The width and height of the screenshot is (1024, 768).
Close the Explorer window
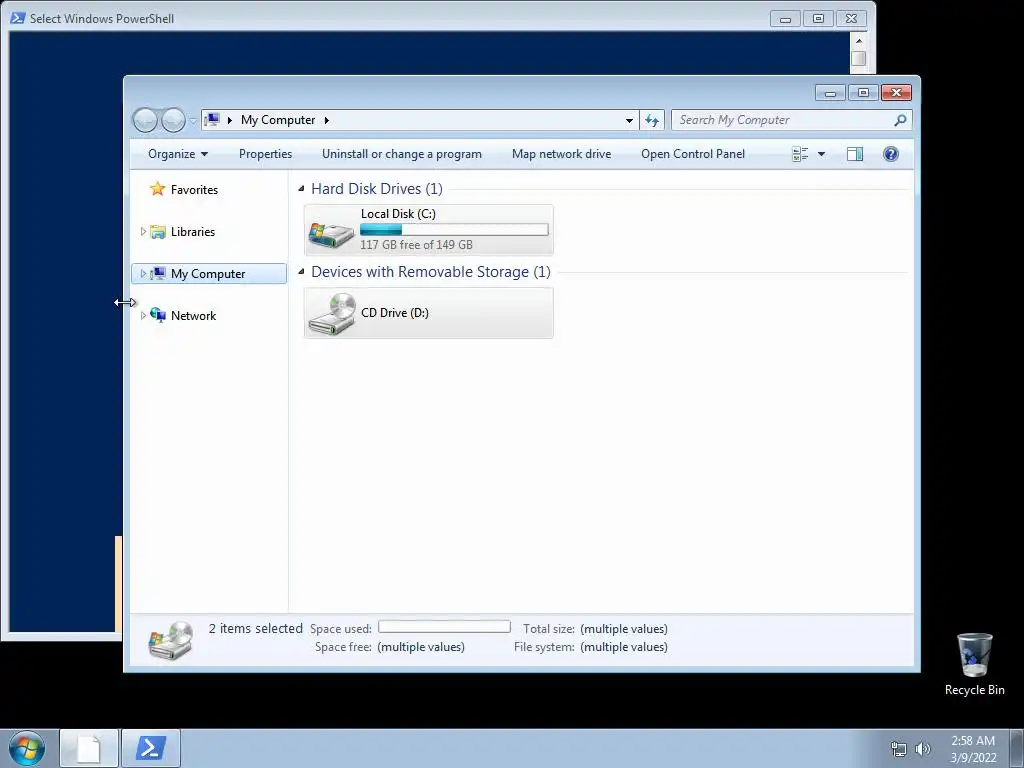coord(896,93)
